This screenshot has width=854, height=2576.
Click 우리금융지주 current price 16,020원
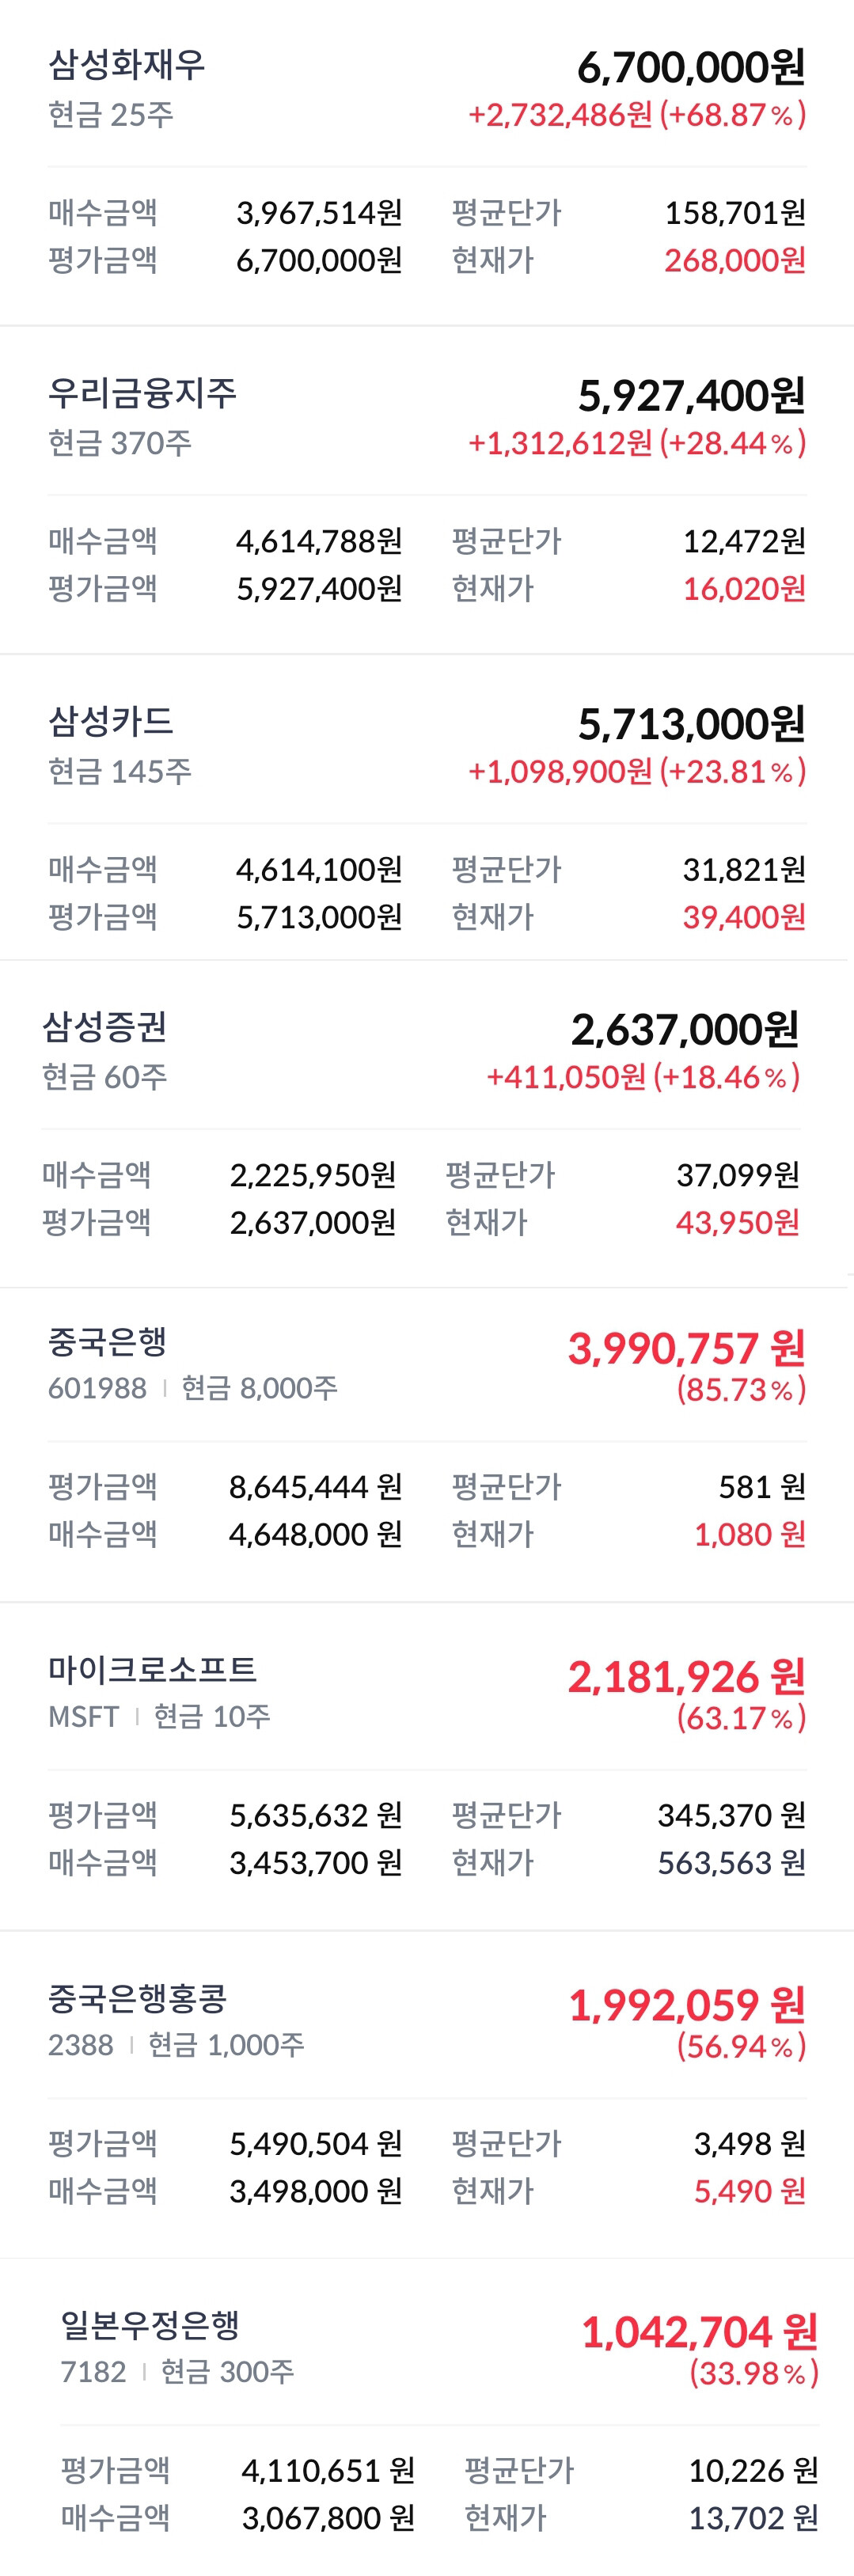(744, 588)
